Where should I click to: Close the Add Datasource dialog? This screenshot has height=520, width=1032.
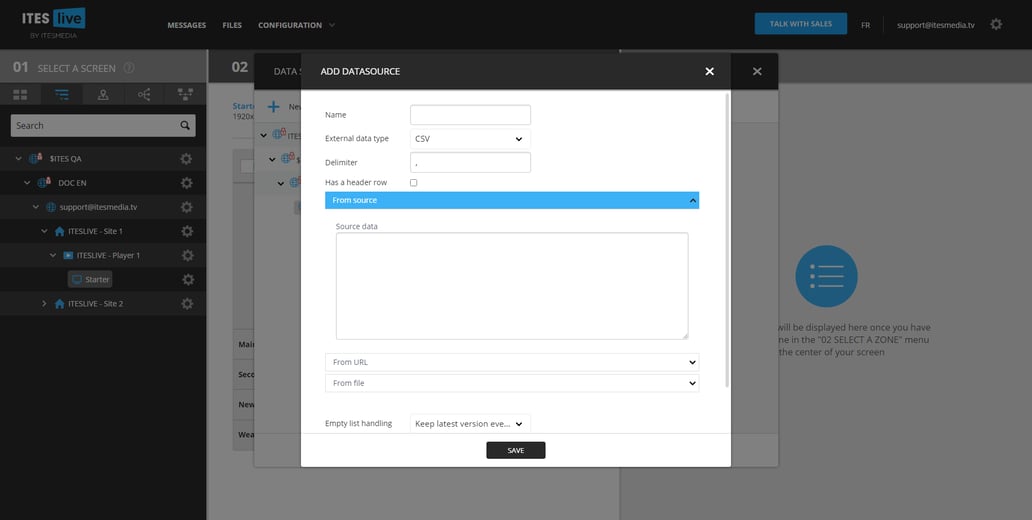pos(710,71)
